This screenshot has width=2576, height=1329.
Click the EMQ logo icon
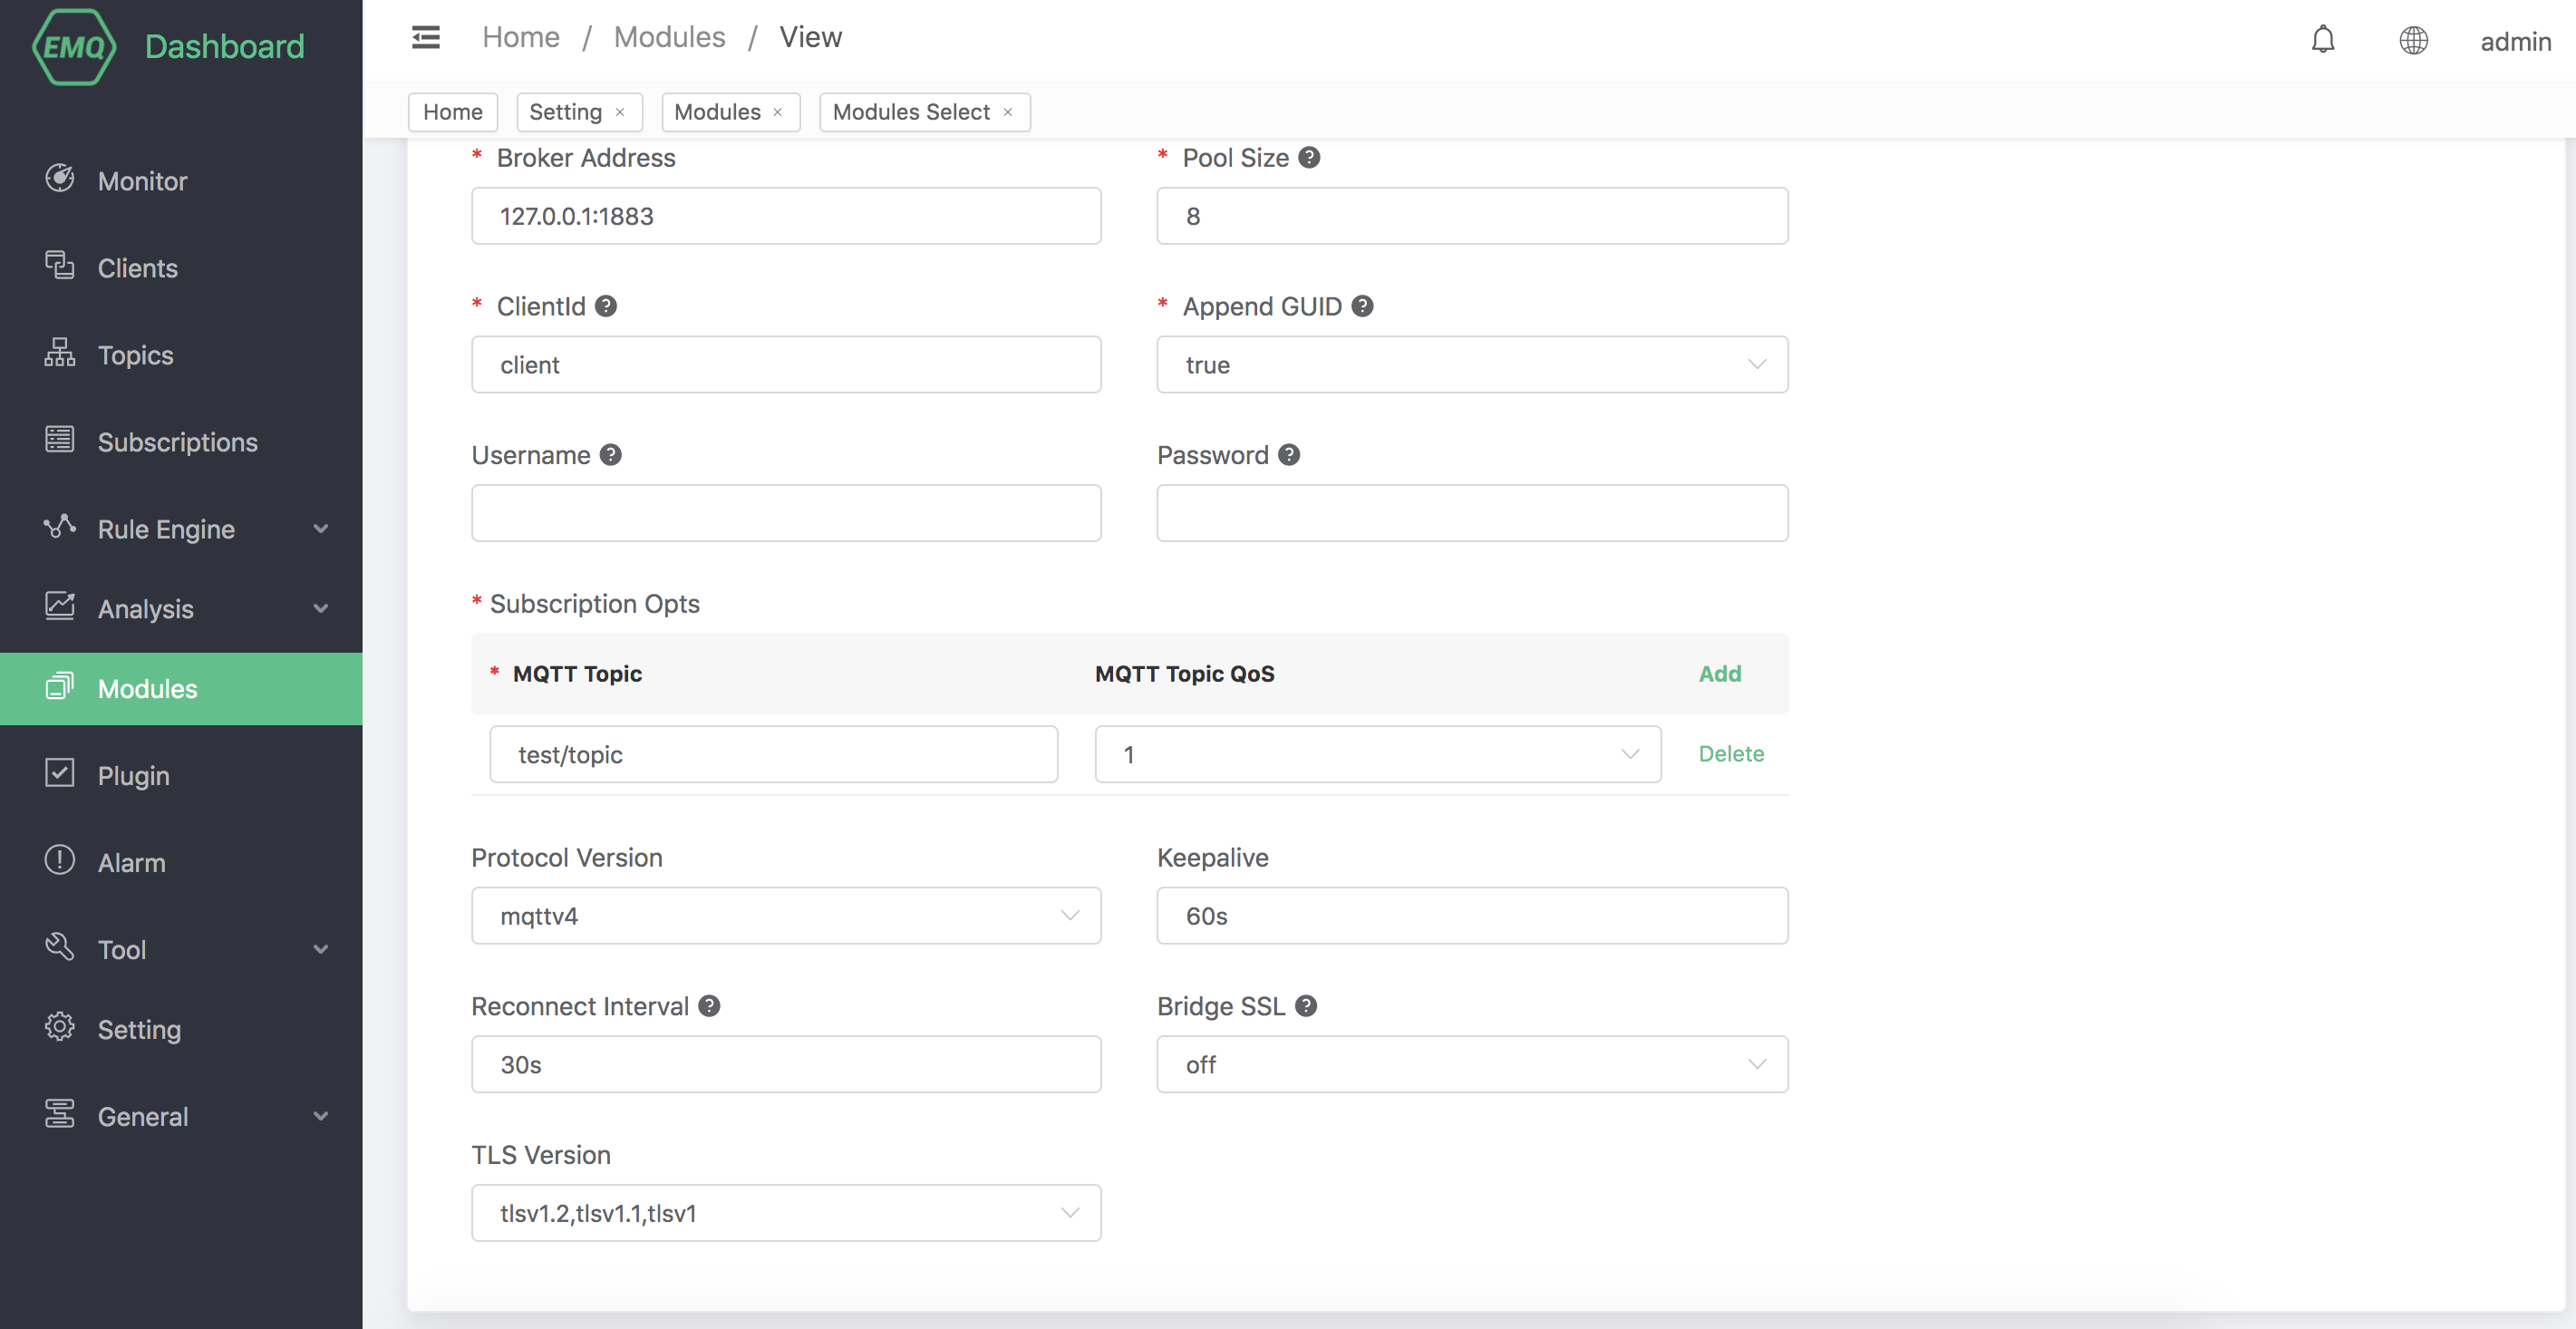pyautogui.click(x=73, y=46)
